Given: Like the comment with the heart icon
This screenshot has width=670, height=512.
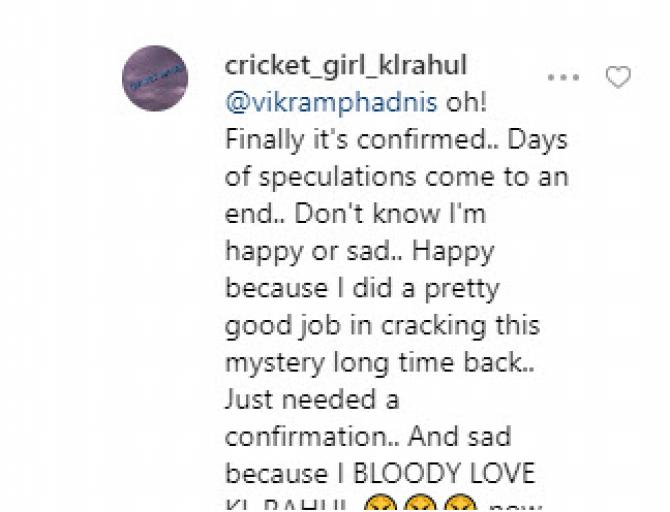Looking at the screenshot, I should point(618,77).
